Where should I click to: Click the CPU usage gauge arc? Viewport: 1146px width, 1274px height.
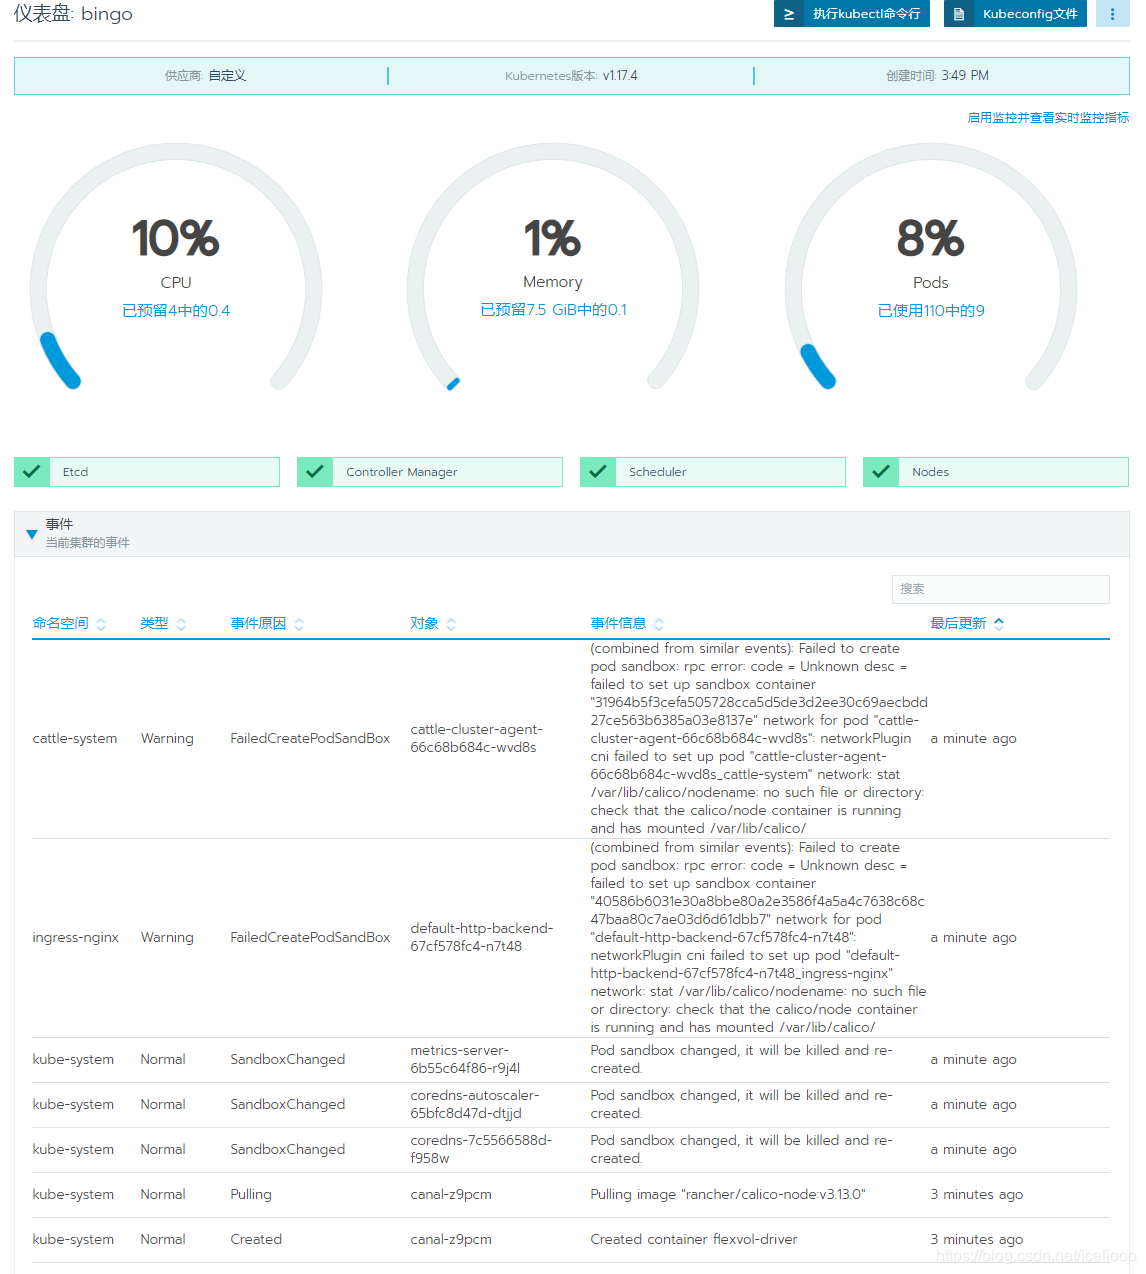click(176, 267)
